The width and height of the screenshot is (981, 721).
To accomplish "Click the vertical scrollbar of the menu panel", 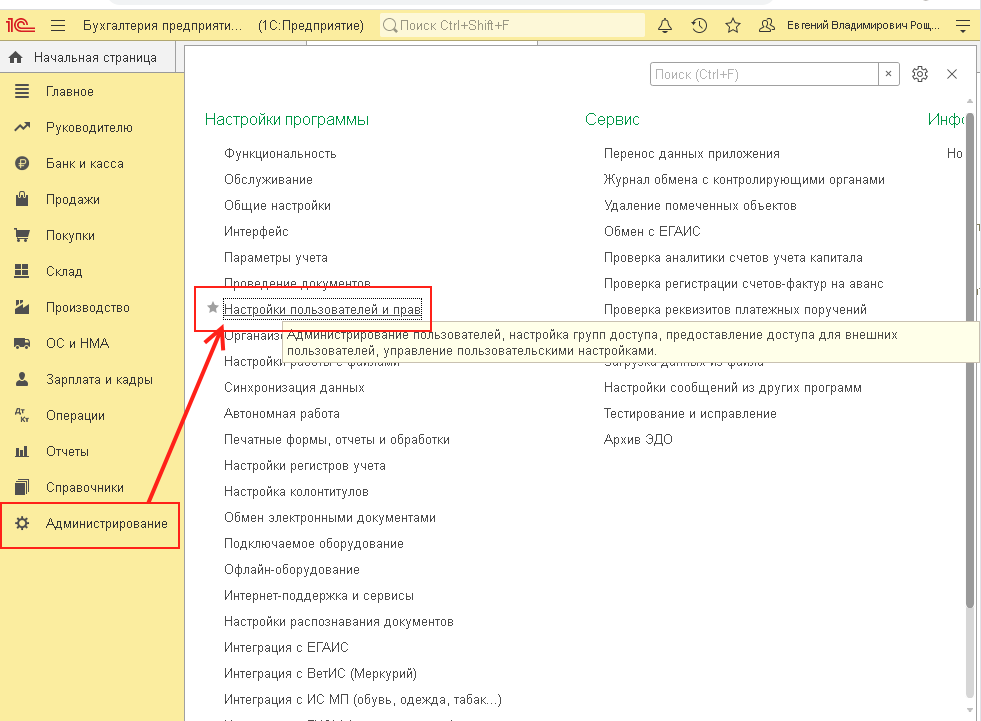I will [970, 350].
